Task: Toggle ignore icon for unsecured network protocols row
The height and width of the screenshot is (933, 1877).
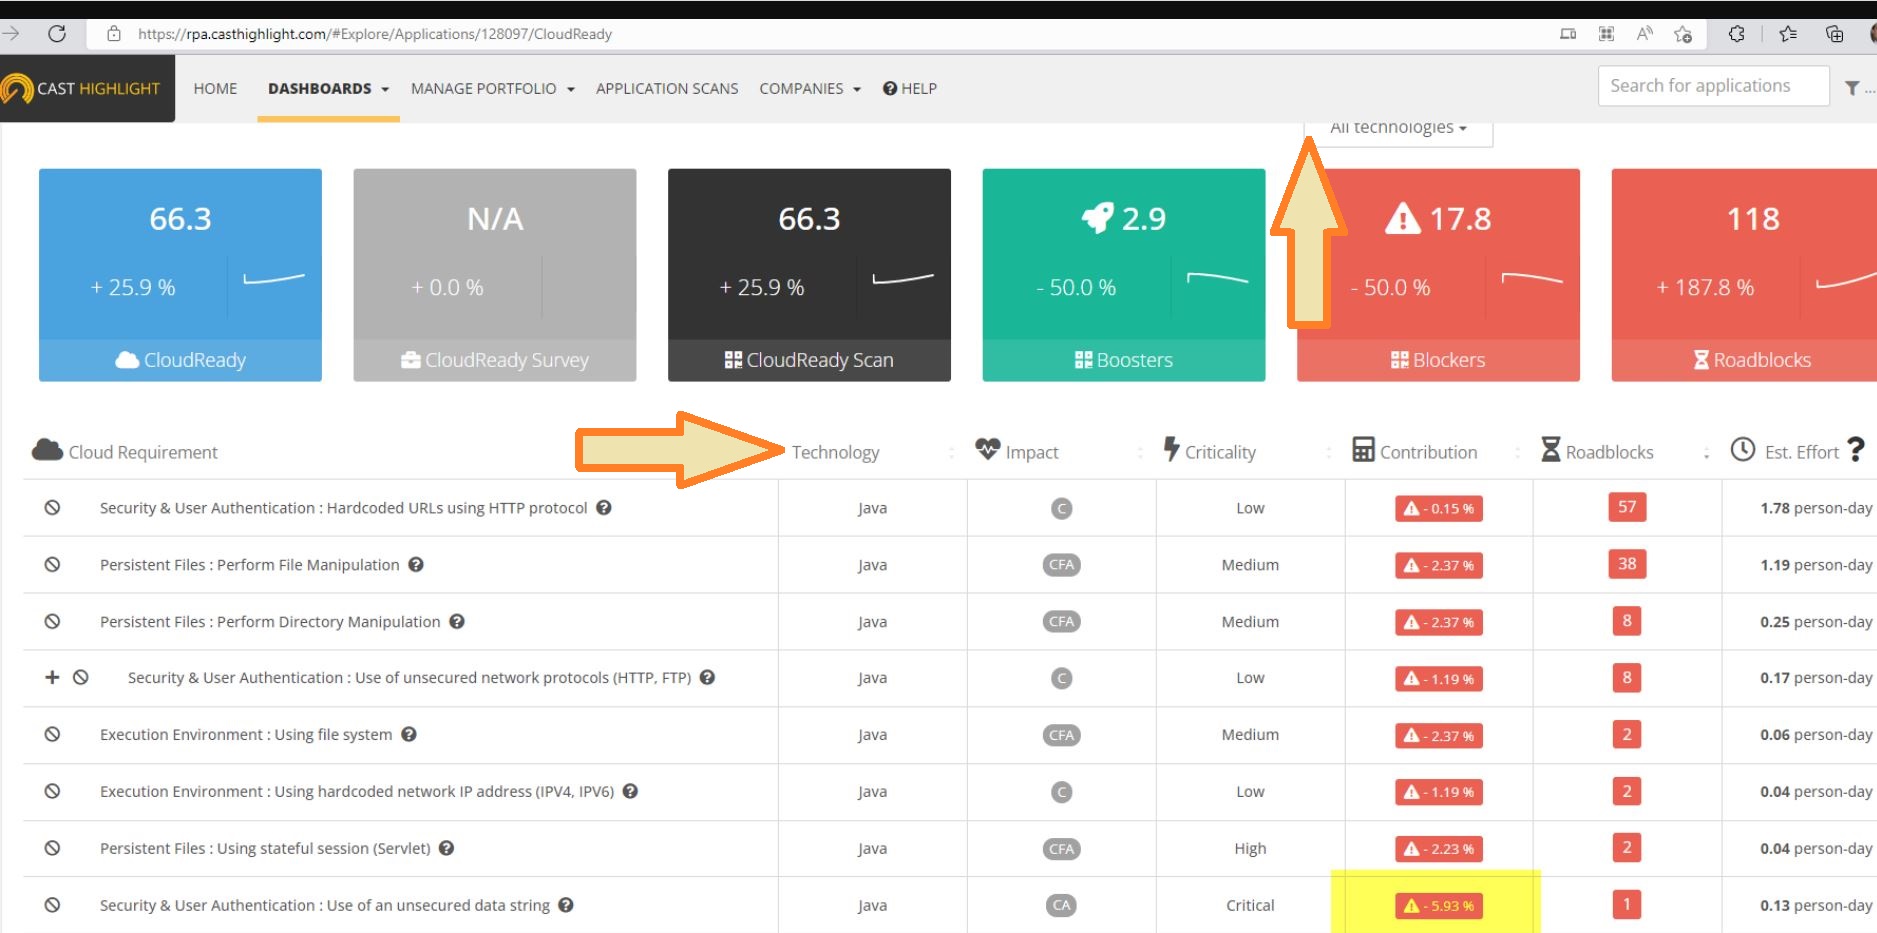Action: [x=81, y=677]
